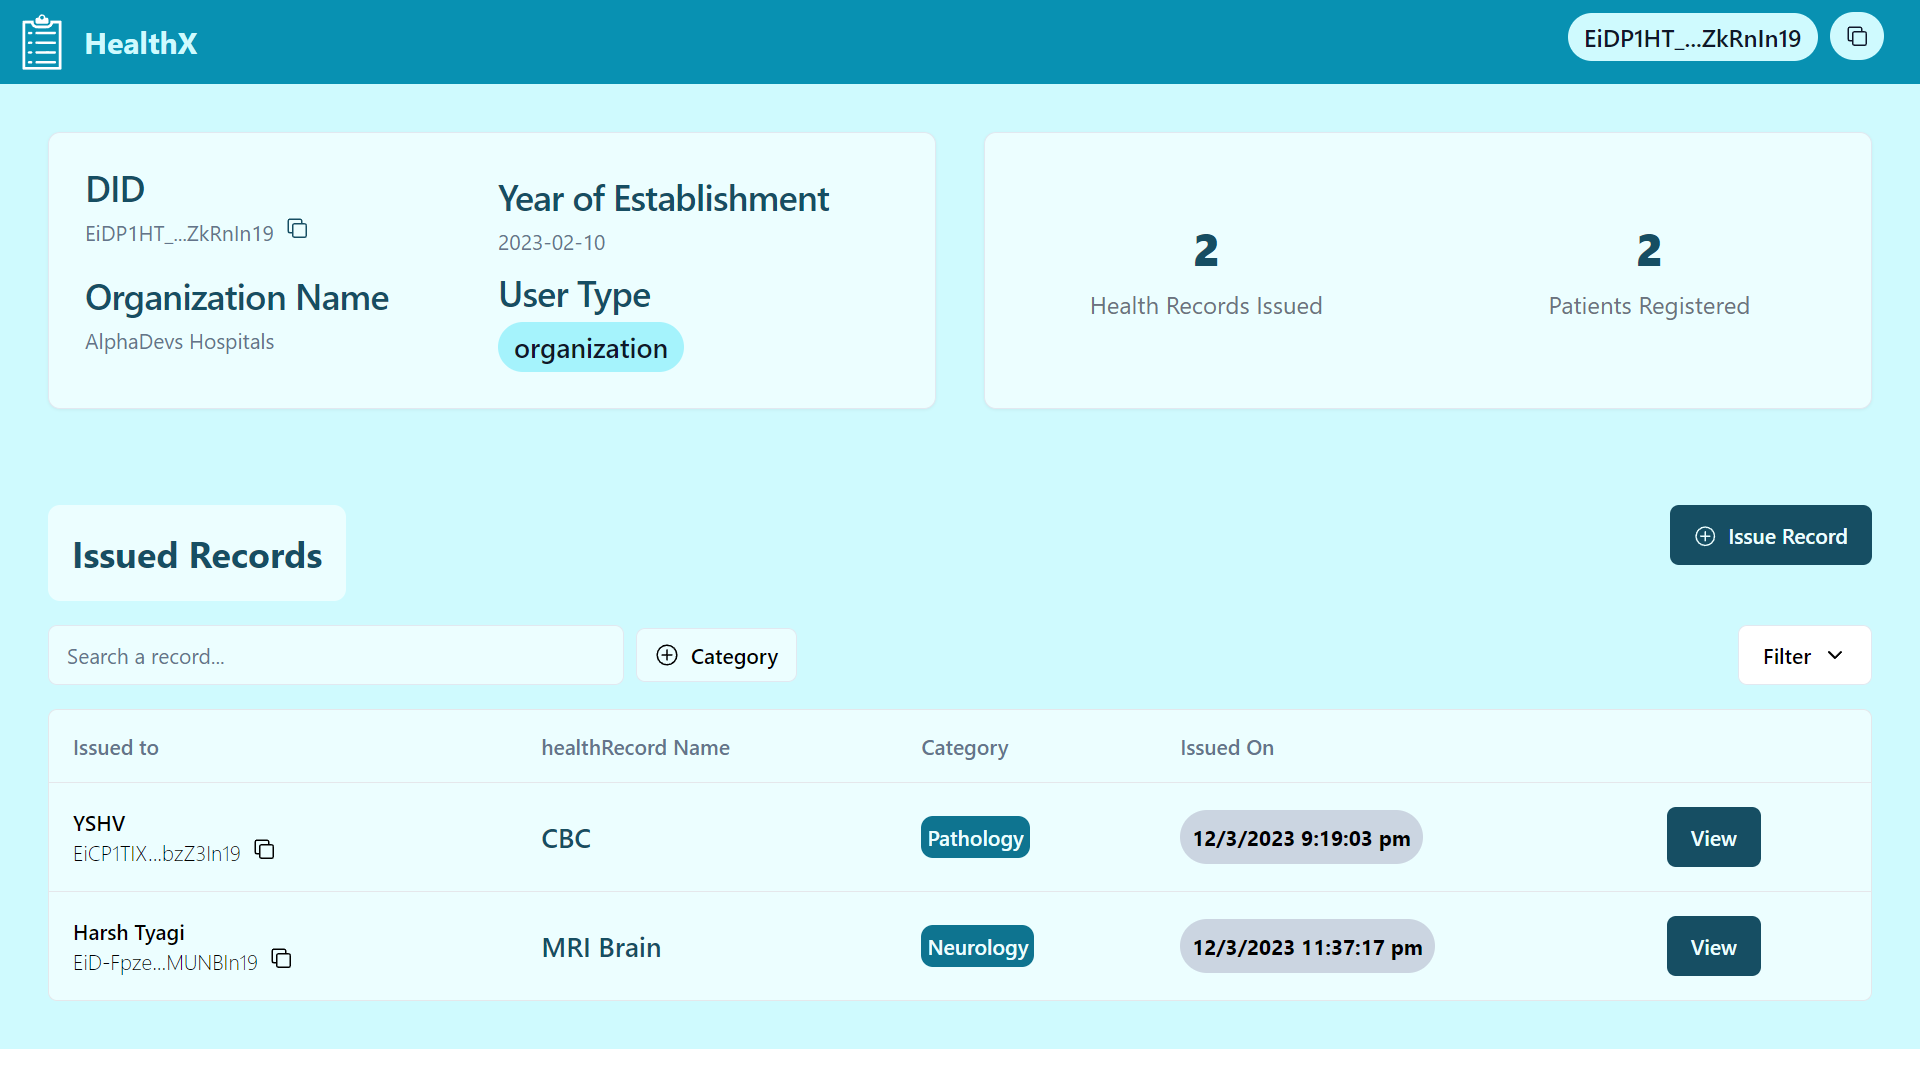Click the Filter chevron arrow
This screenshot has width=1920, height=1080.
[1835, 656]
